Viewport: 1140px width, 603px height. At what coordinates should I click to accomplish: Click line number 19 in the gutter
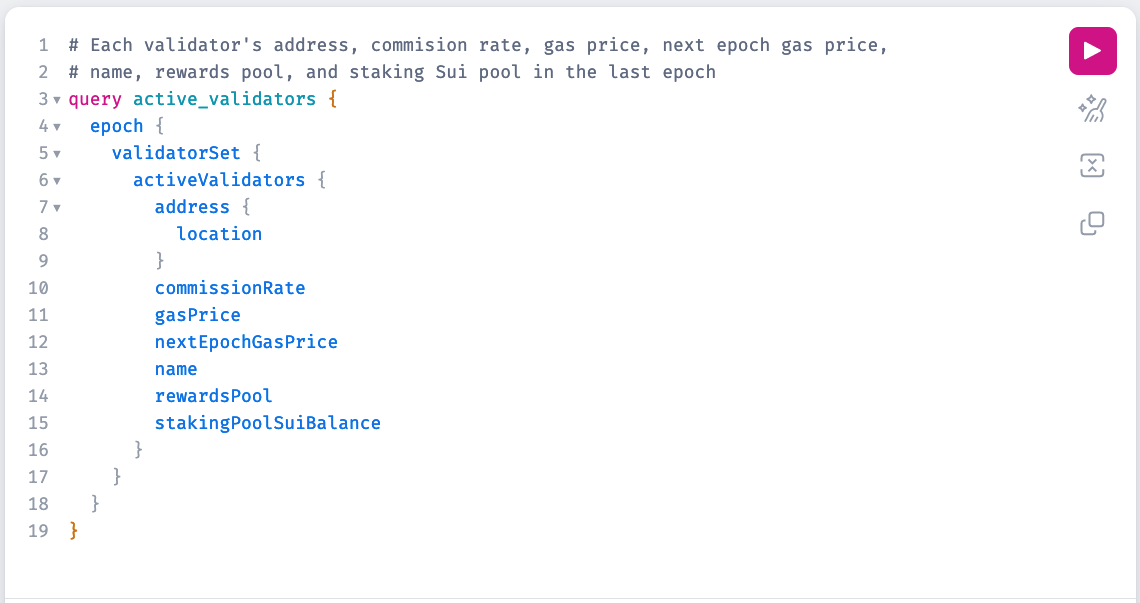pyautogui.click(x=38, y=531)
